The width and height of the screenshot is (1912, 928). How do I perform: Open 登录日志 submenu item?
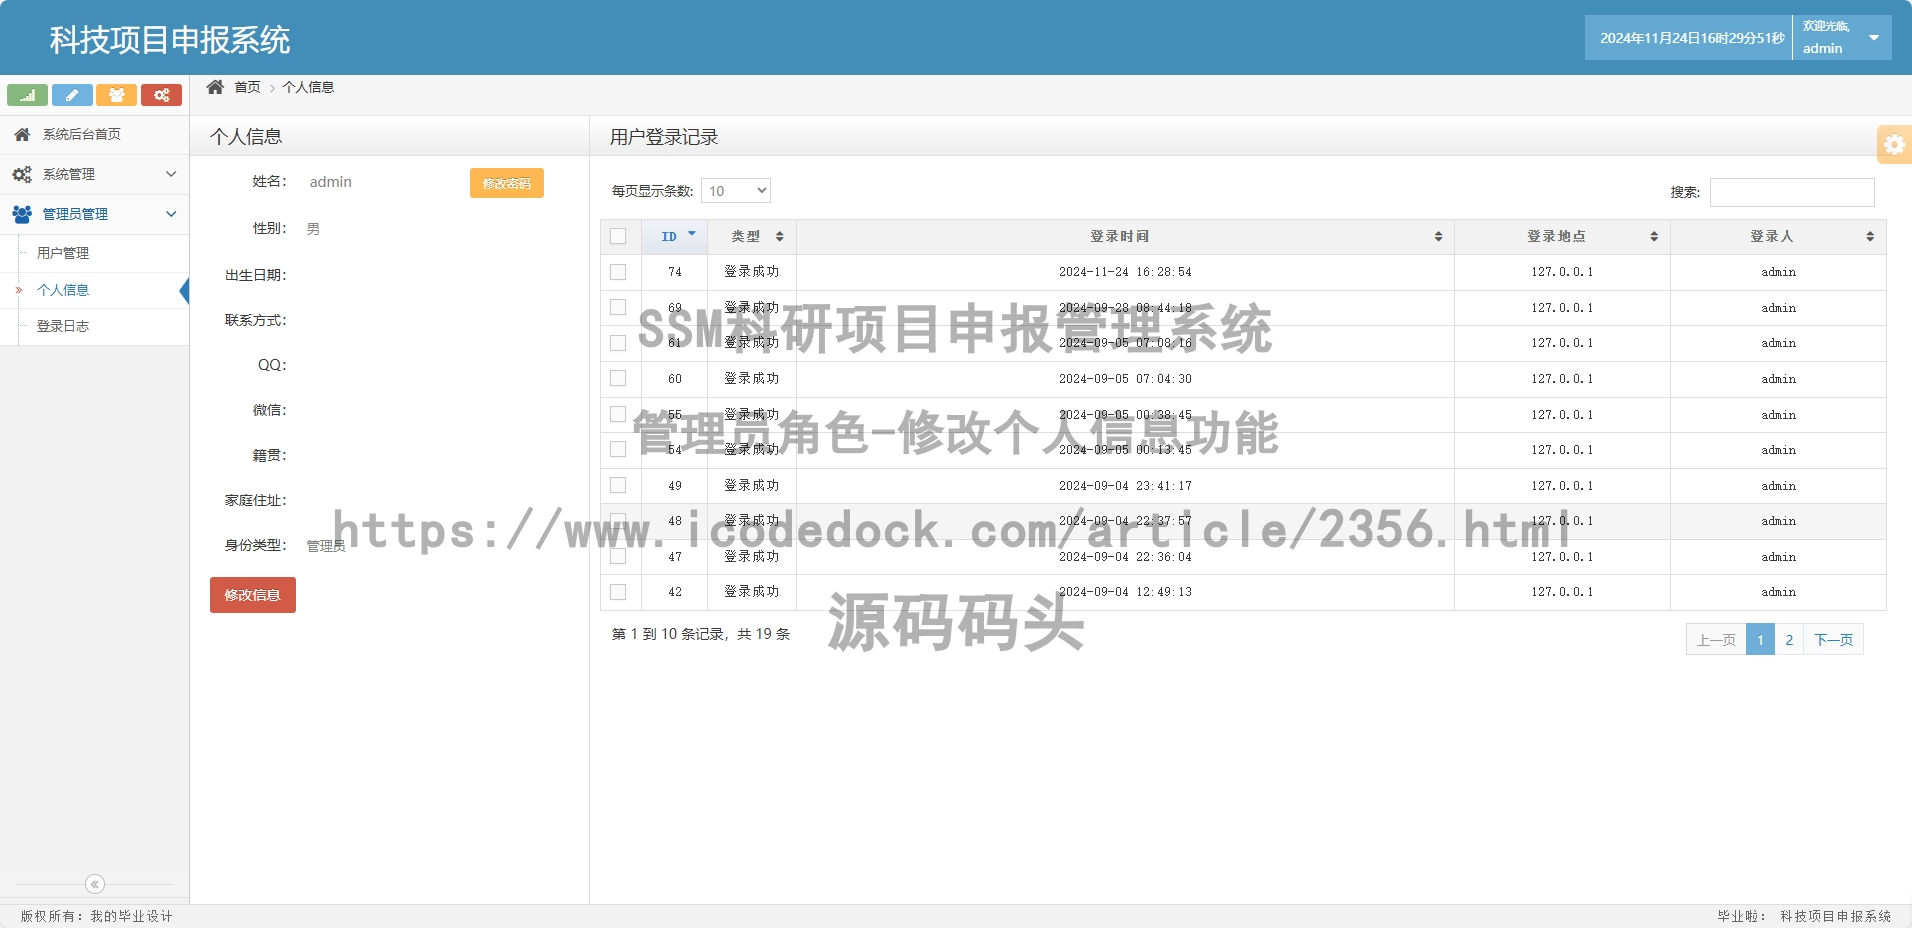point(63,326)
